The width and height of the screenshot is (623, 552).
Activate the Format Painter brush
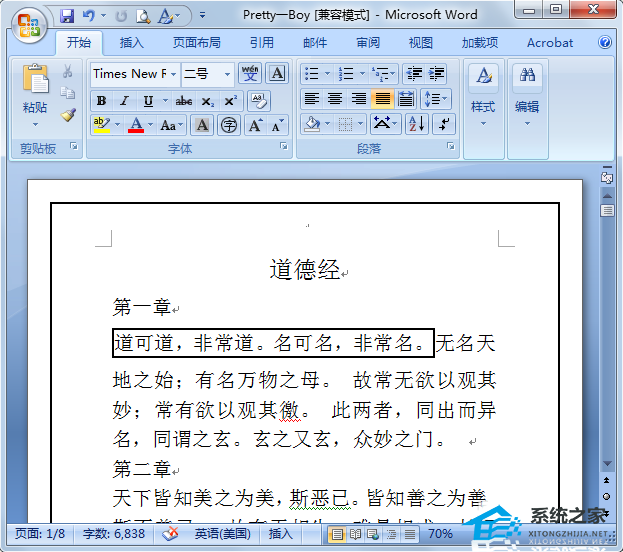pos(68,115)
